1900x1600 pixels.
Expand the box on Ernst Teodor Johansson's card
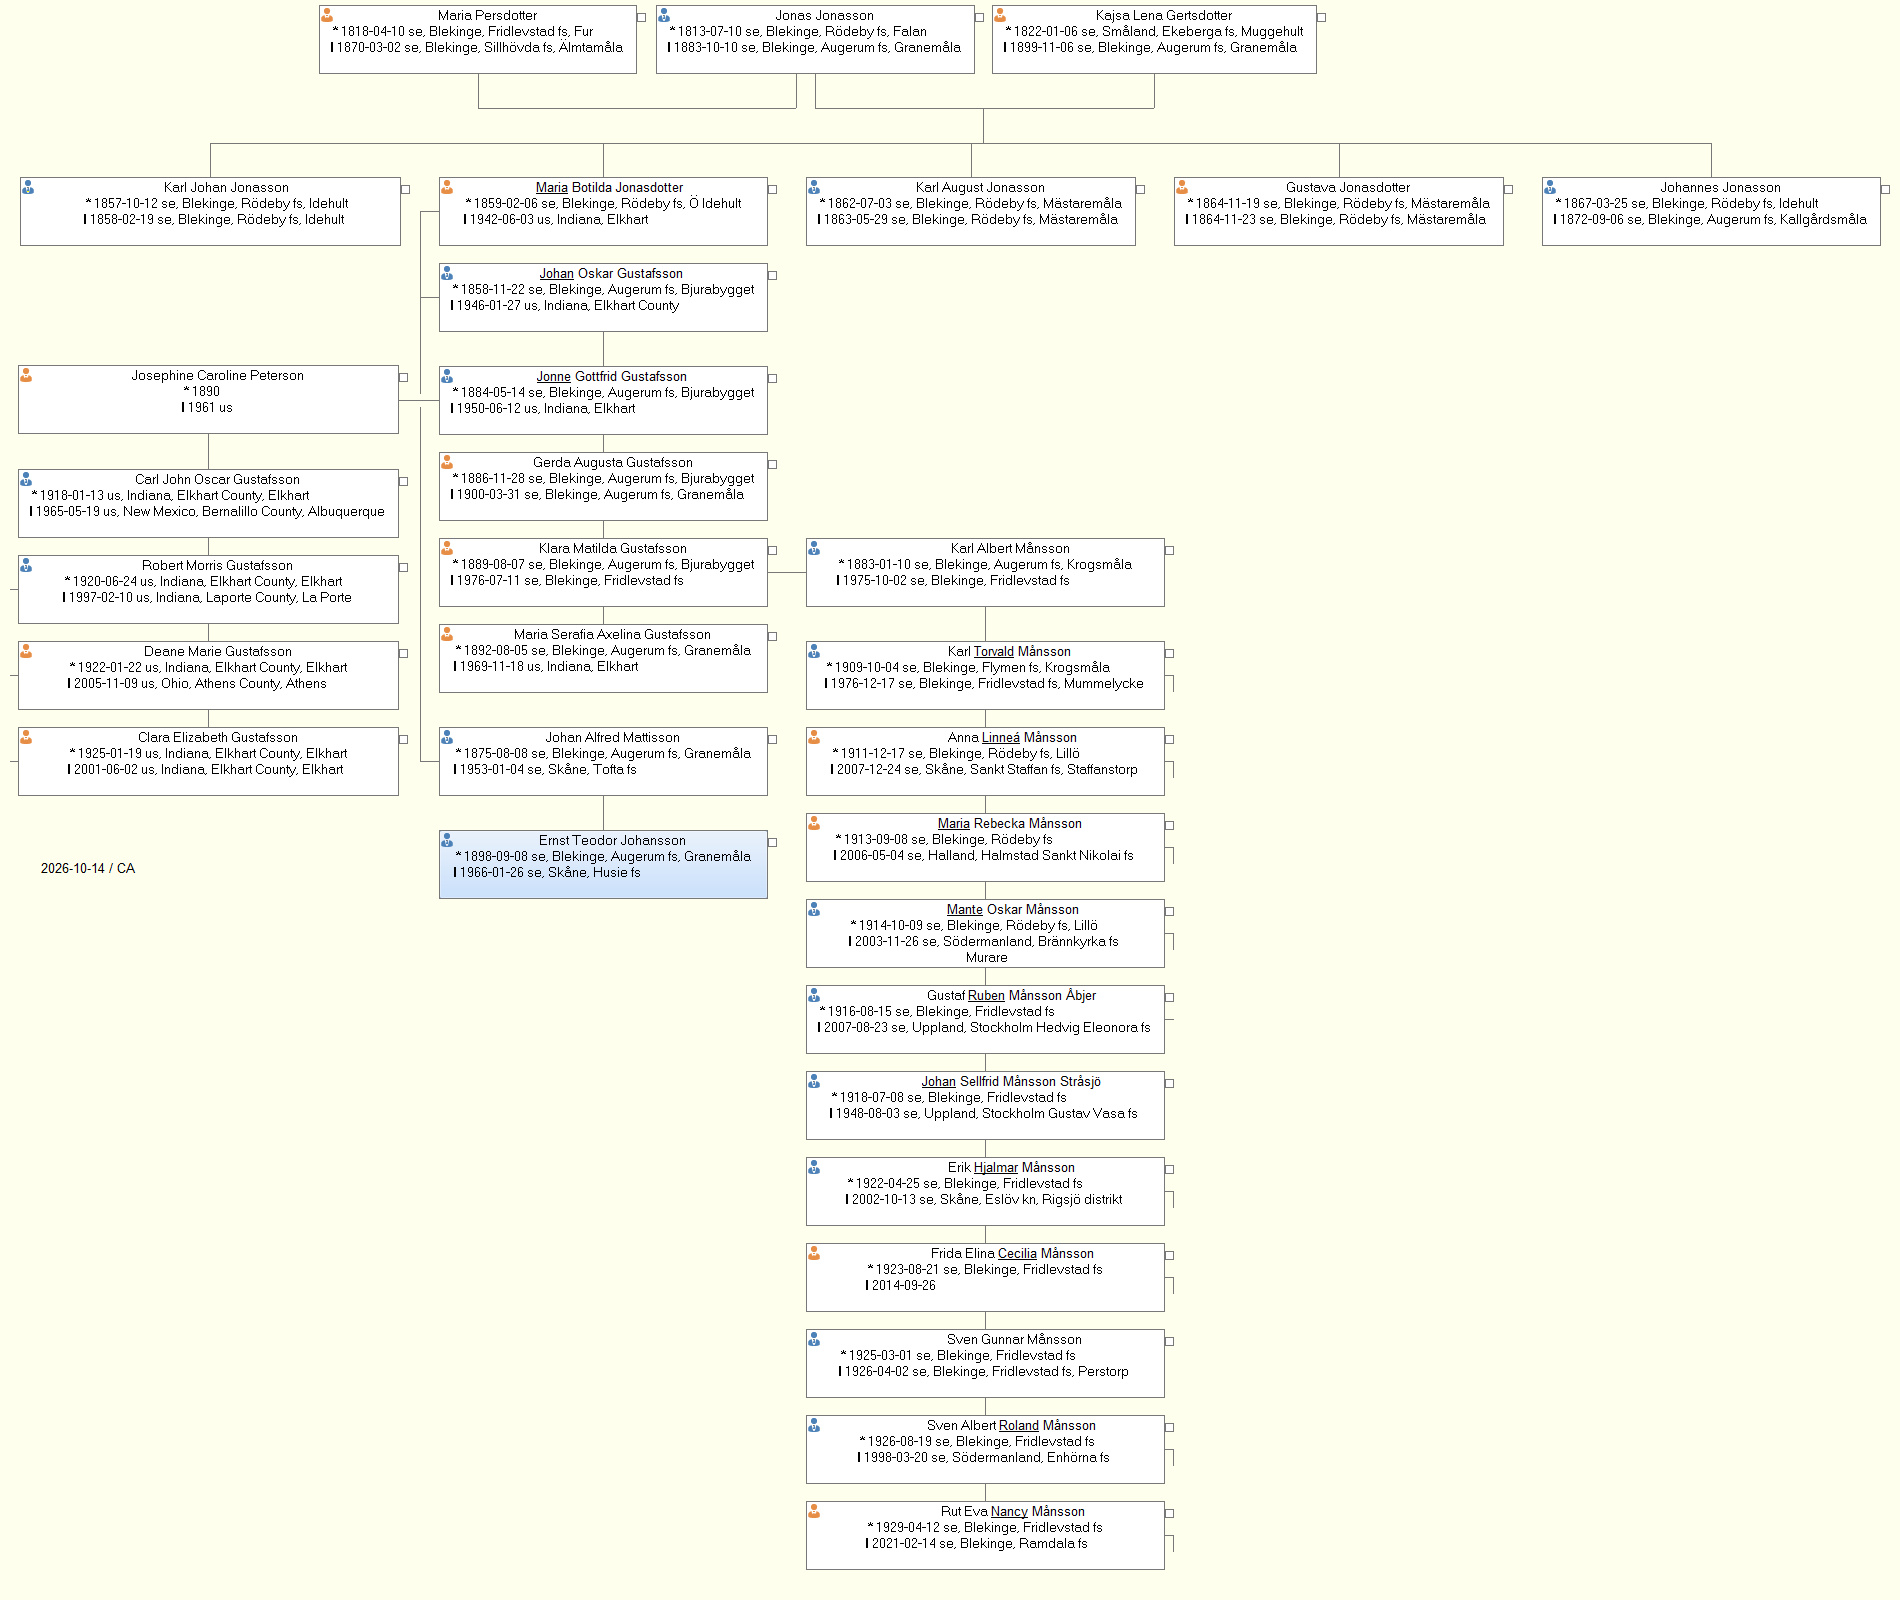[x=773, y=842]
